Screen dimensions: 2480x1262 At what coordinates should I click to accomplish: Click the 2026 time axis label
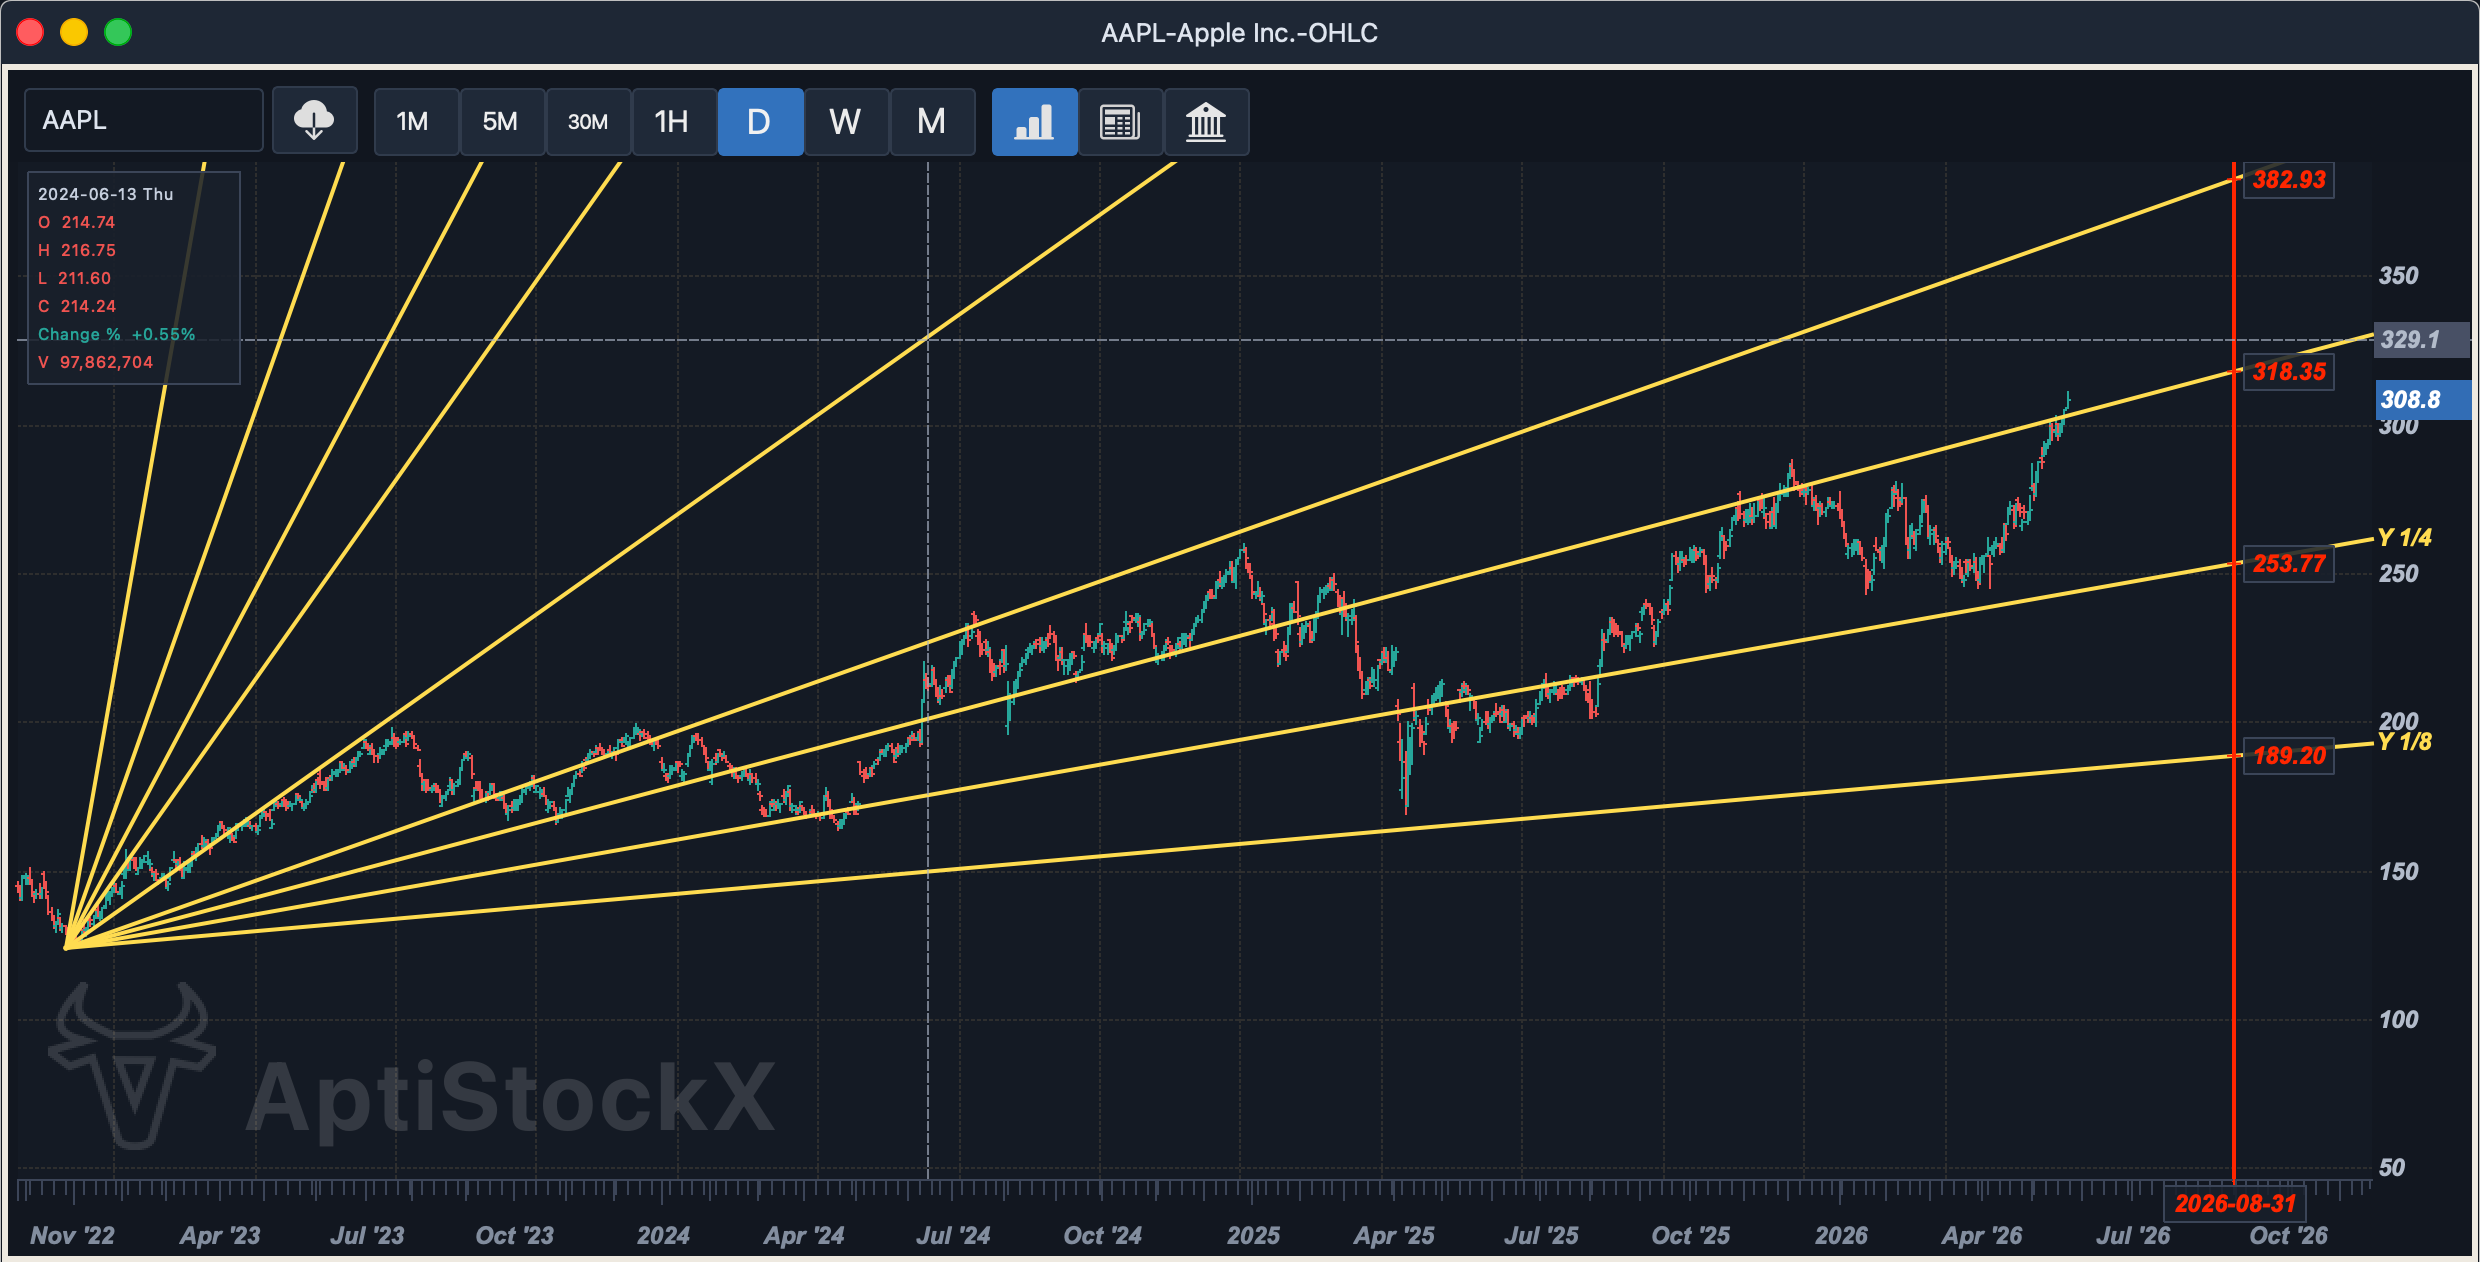click(x=1841, y=1236)
